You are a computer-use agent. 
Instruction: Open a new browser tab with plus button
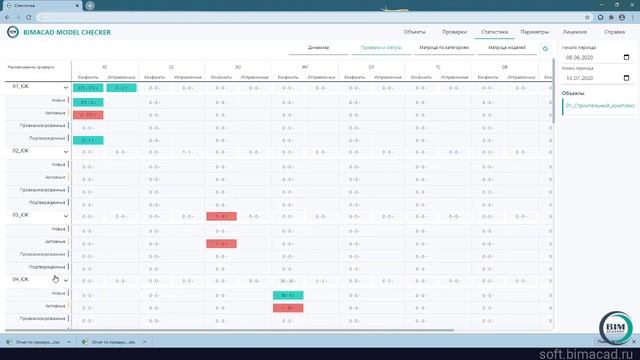[x=90, y=6]
